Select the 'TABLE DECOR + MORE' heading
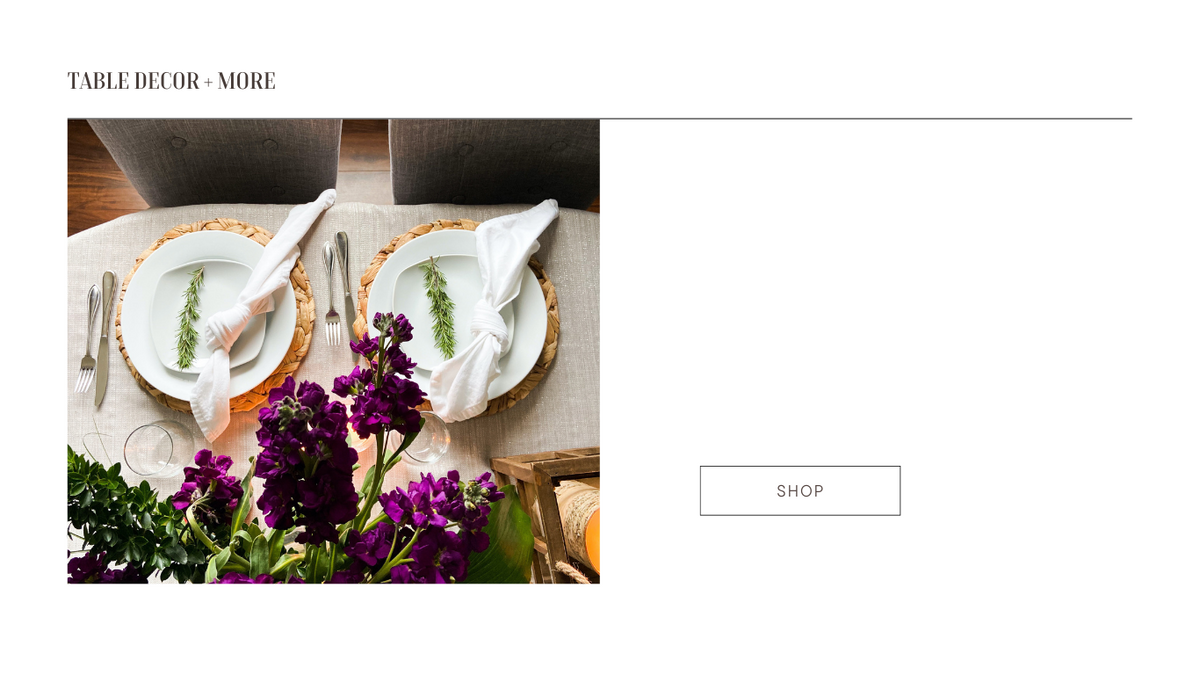The height and width of the screenshot is (675, 1200). pyautogui.click(x=171, y=81)
